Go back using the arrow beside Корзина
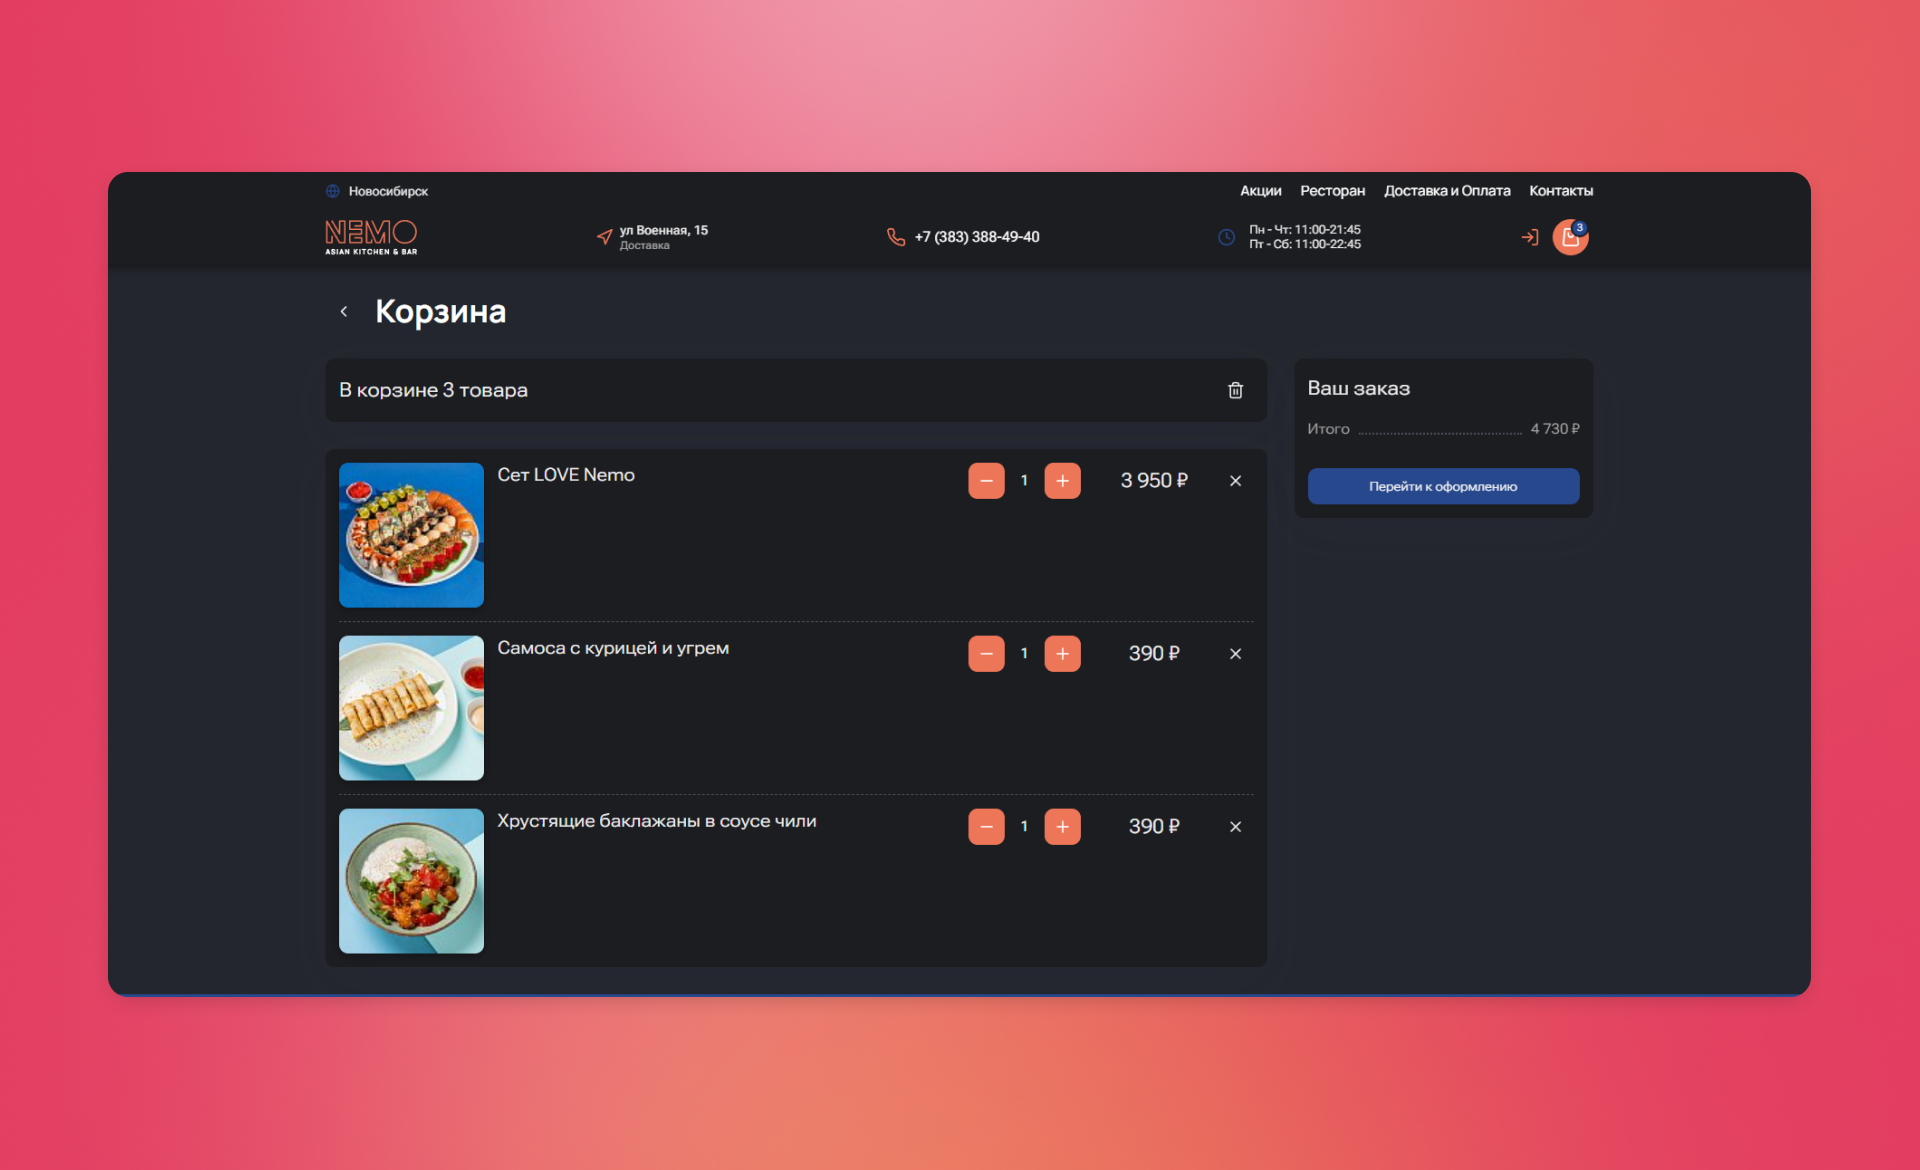Image resolution: width=1920 pixels, height=1170 pixels. (344, 312)
